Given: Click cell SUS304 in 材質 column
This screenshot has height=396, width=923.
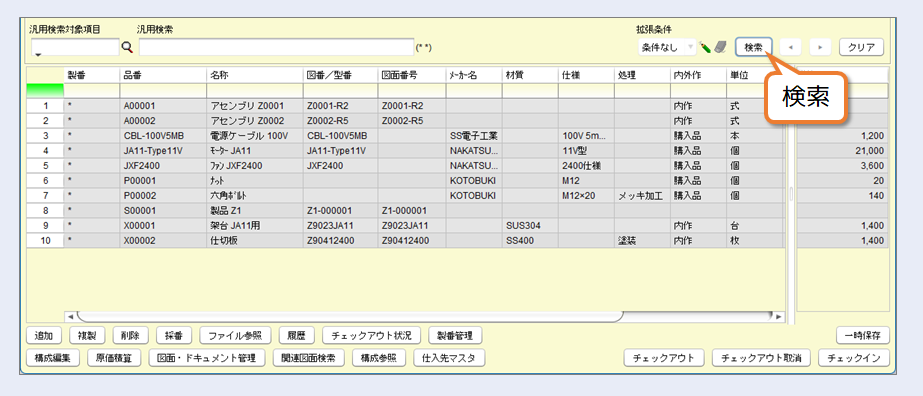Looking at the screenshot, I should click(x=530, y=225).
